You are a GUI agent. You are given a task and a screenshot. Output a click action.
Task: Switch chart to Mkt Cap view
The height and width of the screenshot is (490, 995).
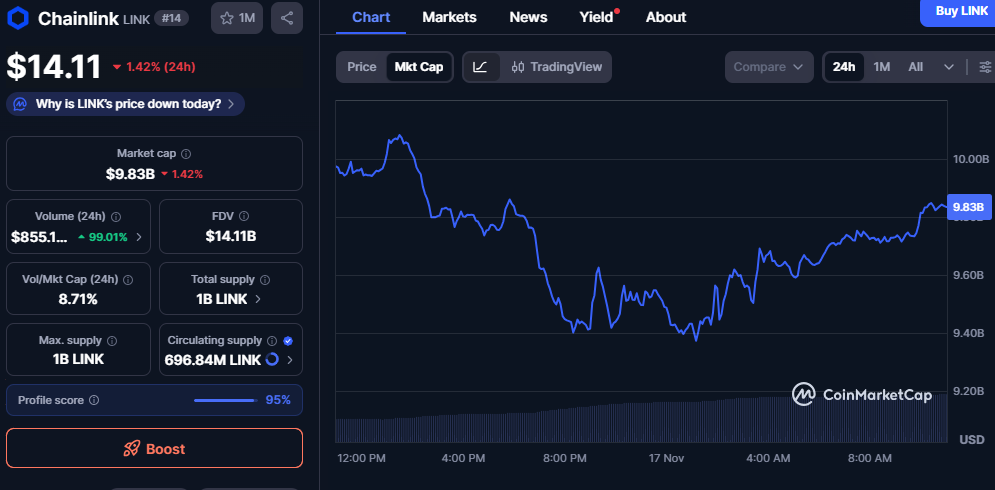(419, 67)
